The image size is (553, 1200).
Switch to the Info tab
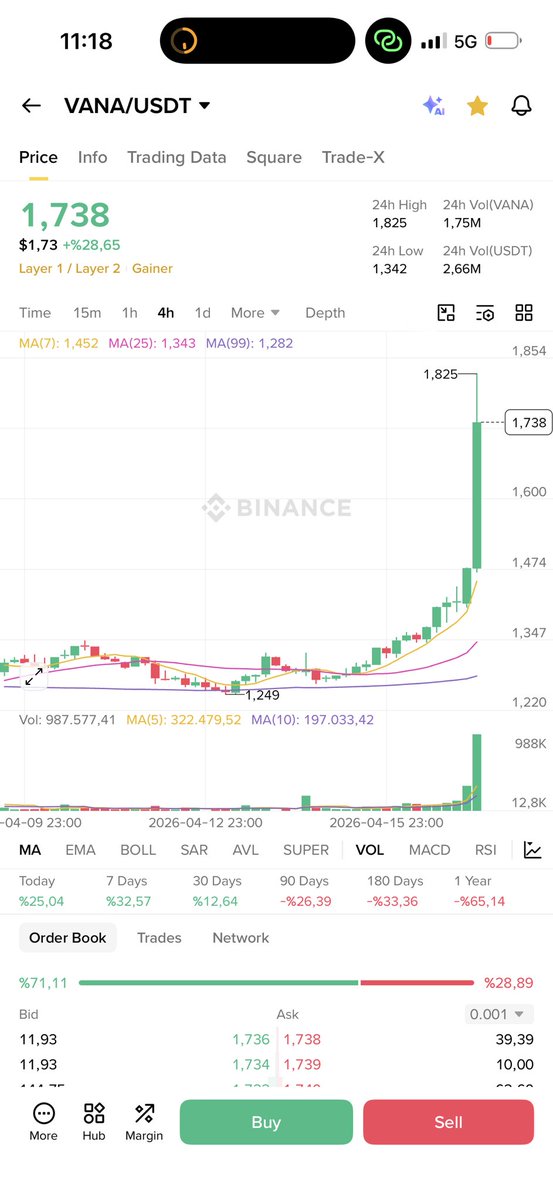(x=93, y=157)
